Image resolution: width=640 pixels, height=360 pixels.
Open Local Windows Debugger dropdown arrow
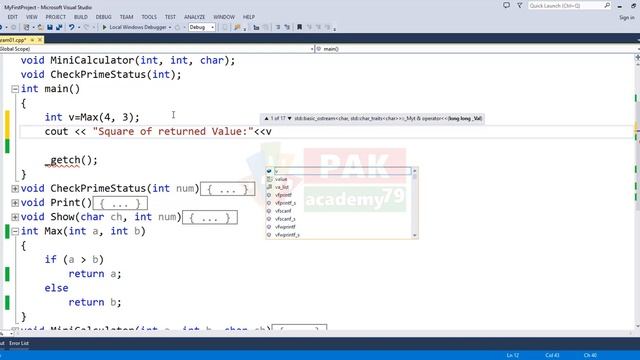[x=170, y=27]
